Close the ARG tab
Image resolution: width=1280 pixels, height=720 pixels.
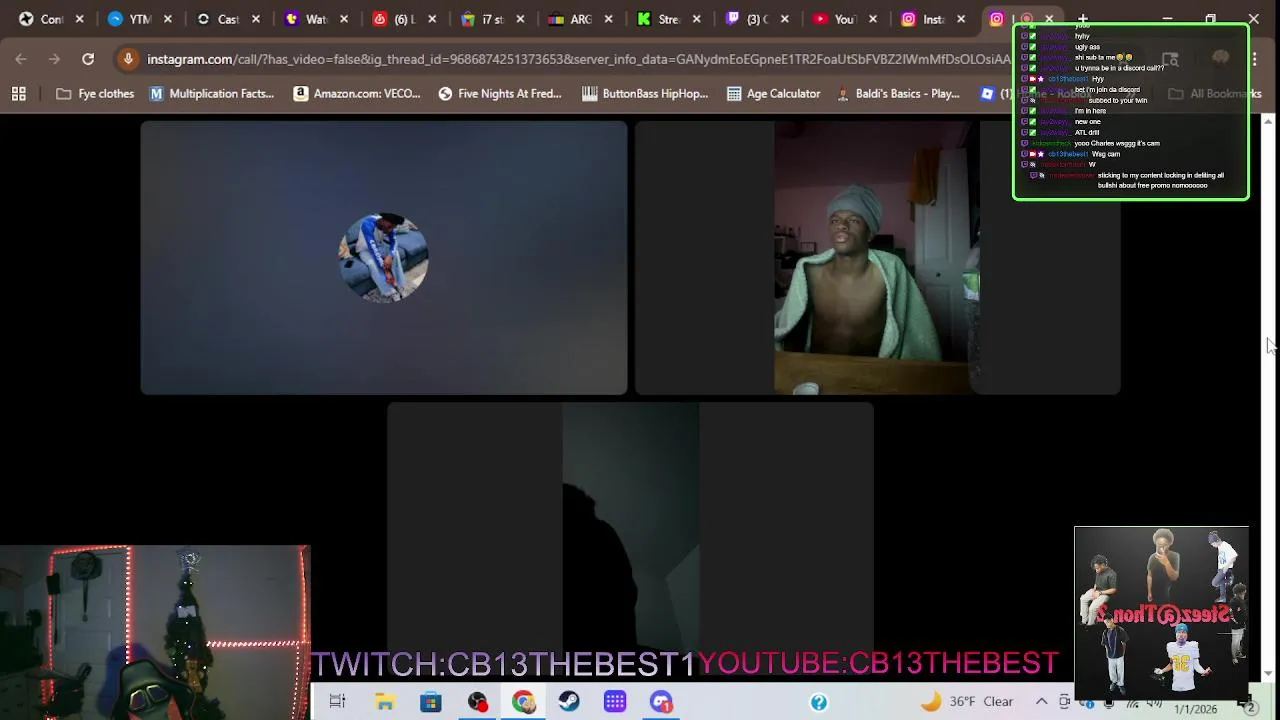click(x=608, y=19)
